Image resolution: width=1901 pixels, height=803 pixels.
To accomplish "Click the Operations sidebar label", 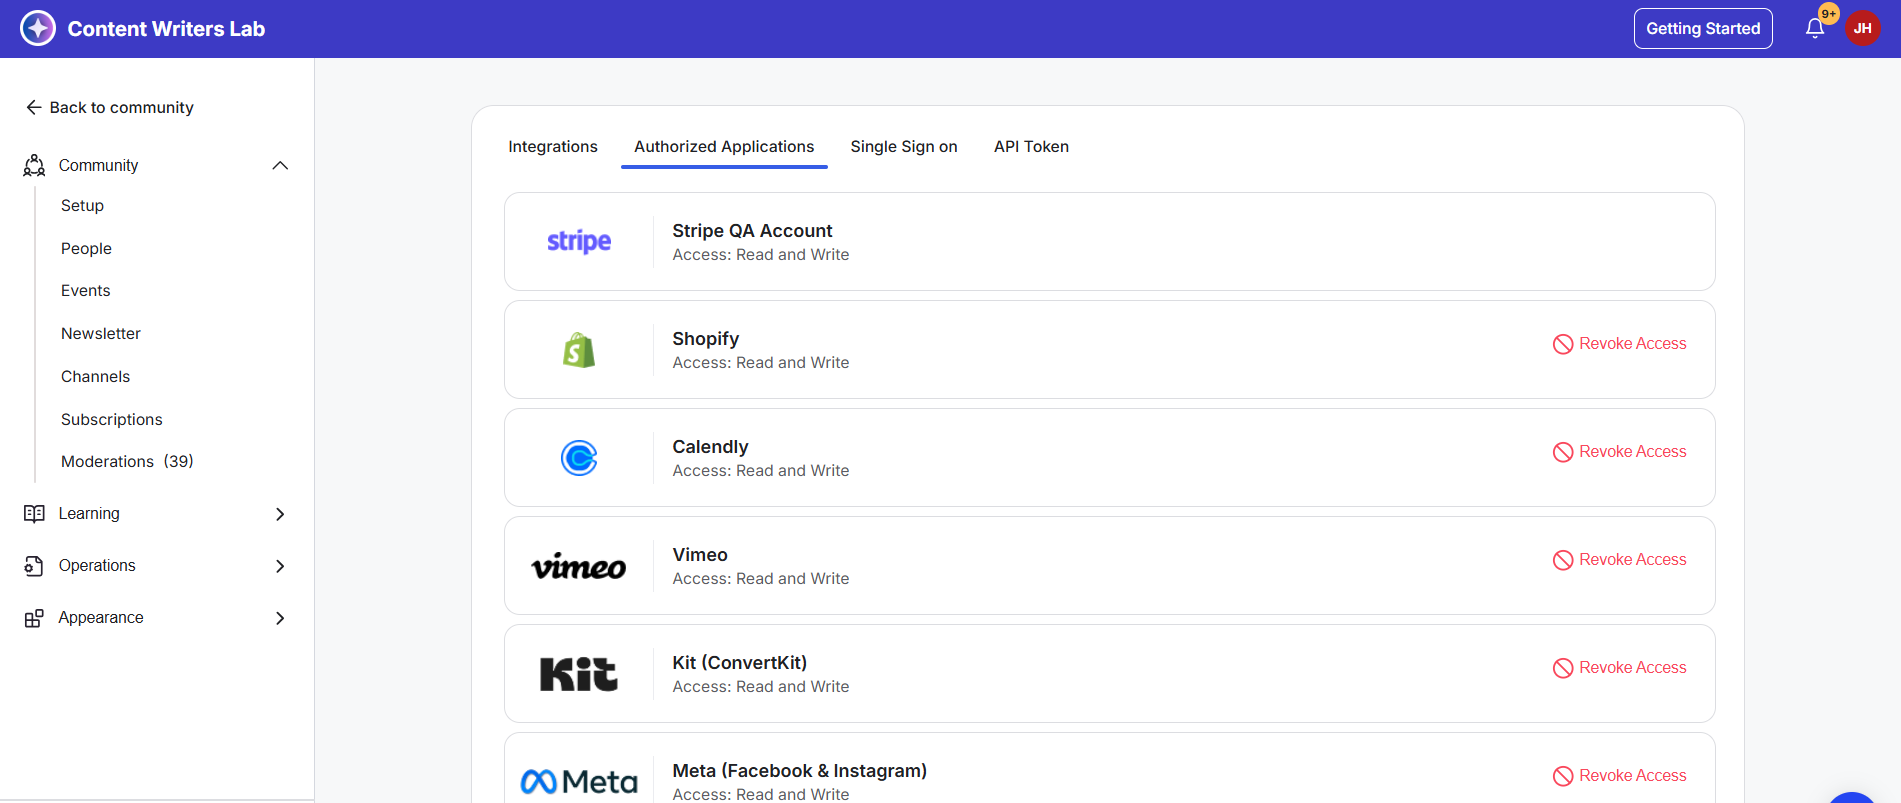I will coord(97,565).
